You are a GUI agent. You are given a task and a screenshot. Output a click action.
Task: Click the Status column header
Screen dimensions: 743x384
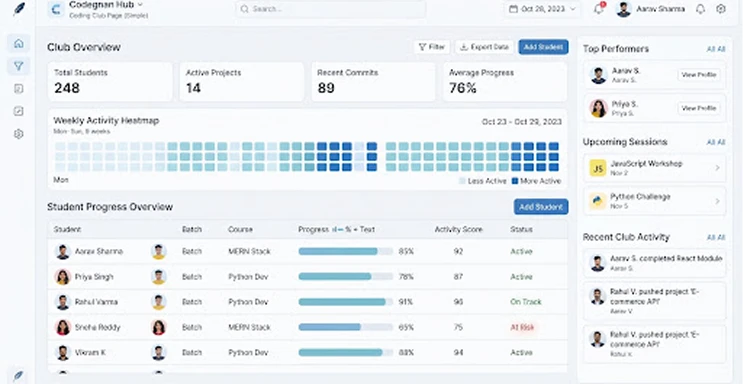point(521,229)
